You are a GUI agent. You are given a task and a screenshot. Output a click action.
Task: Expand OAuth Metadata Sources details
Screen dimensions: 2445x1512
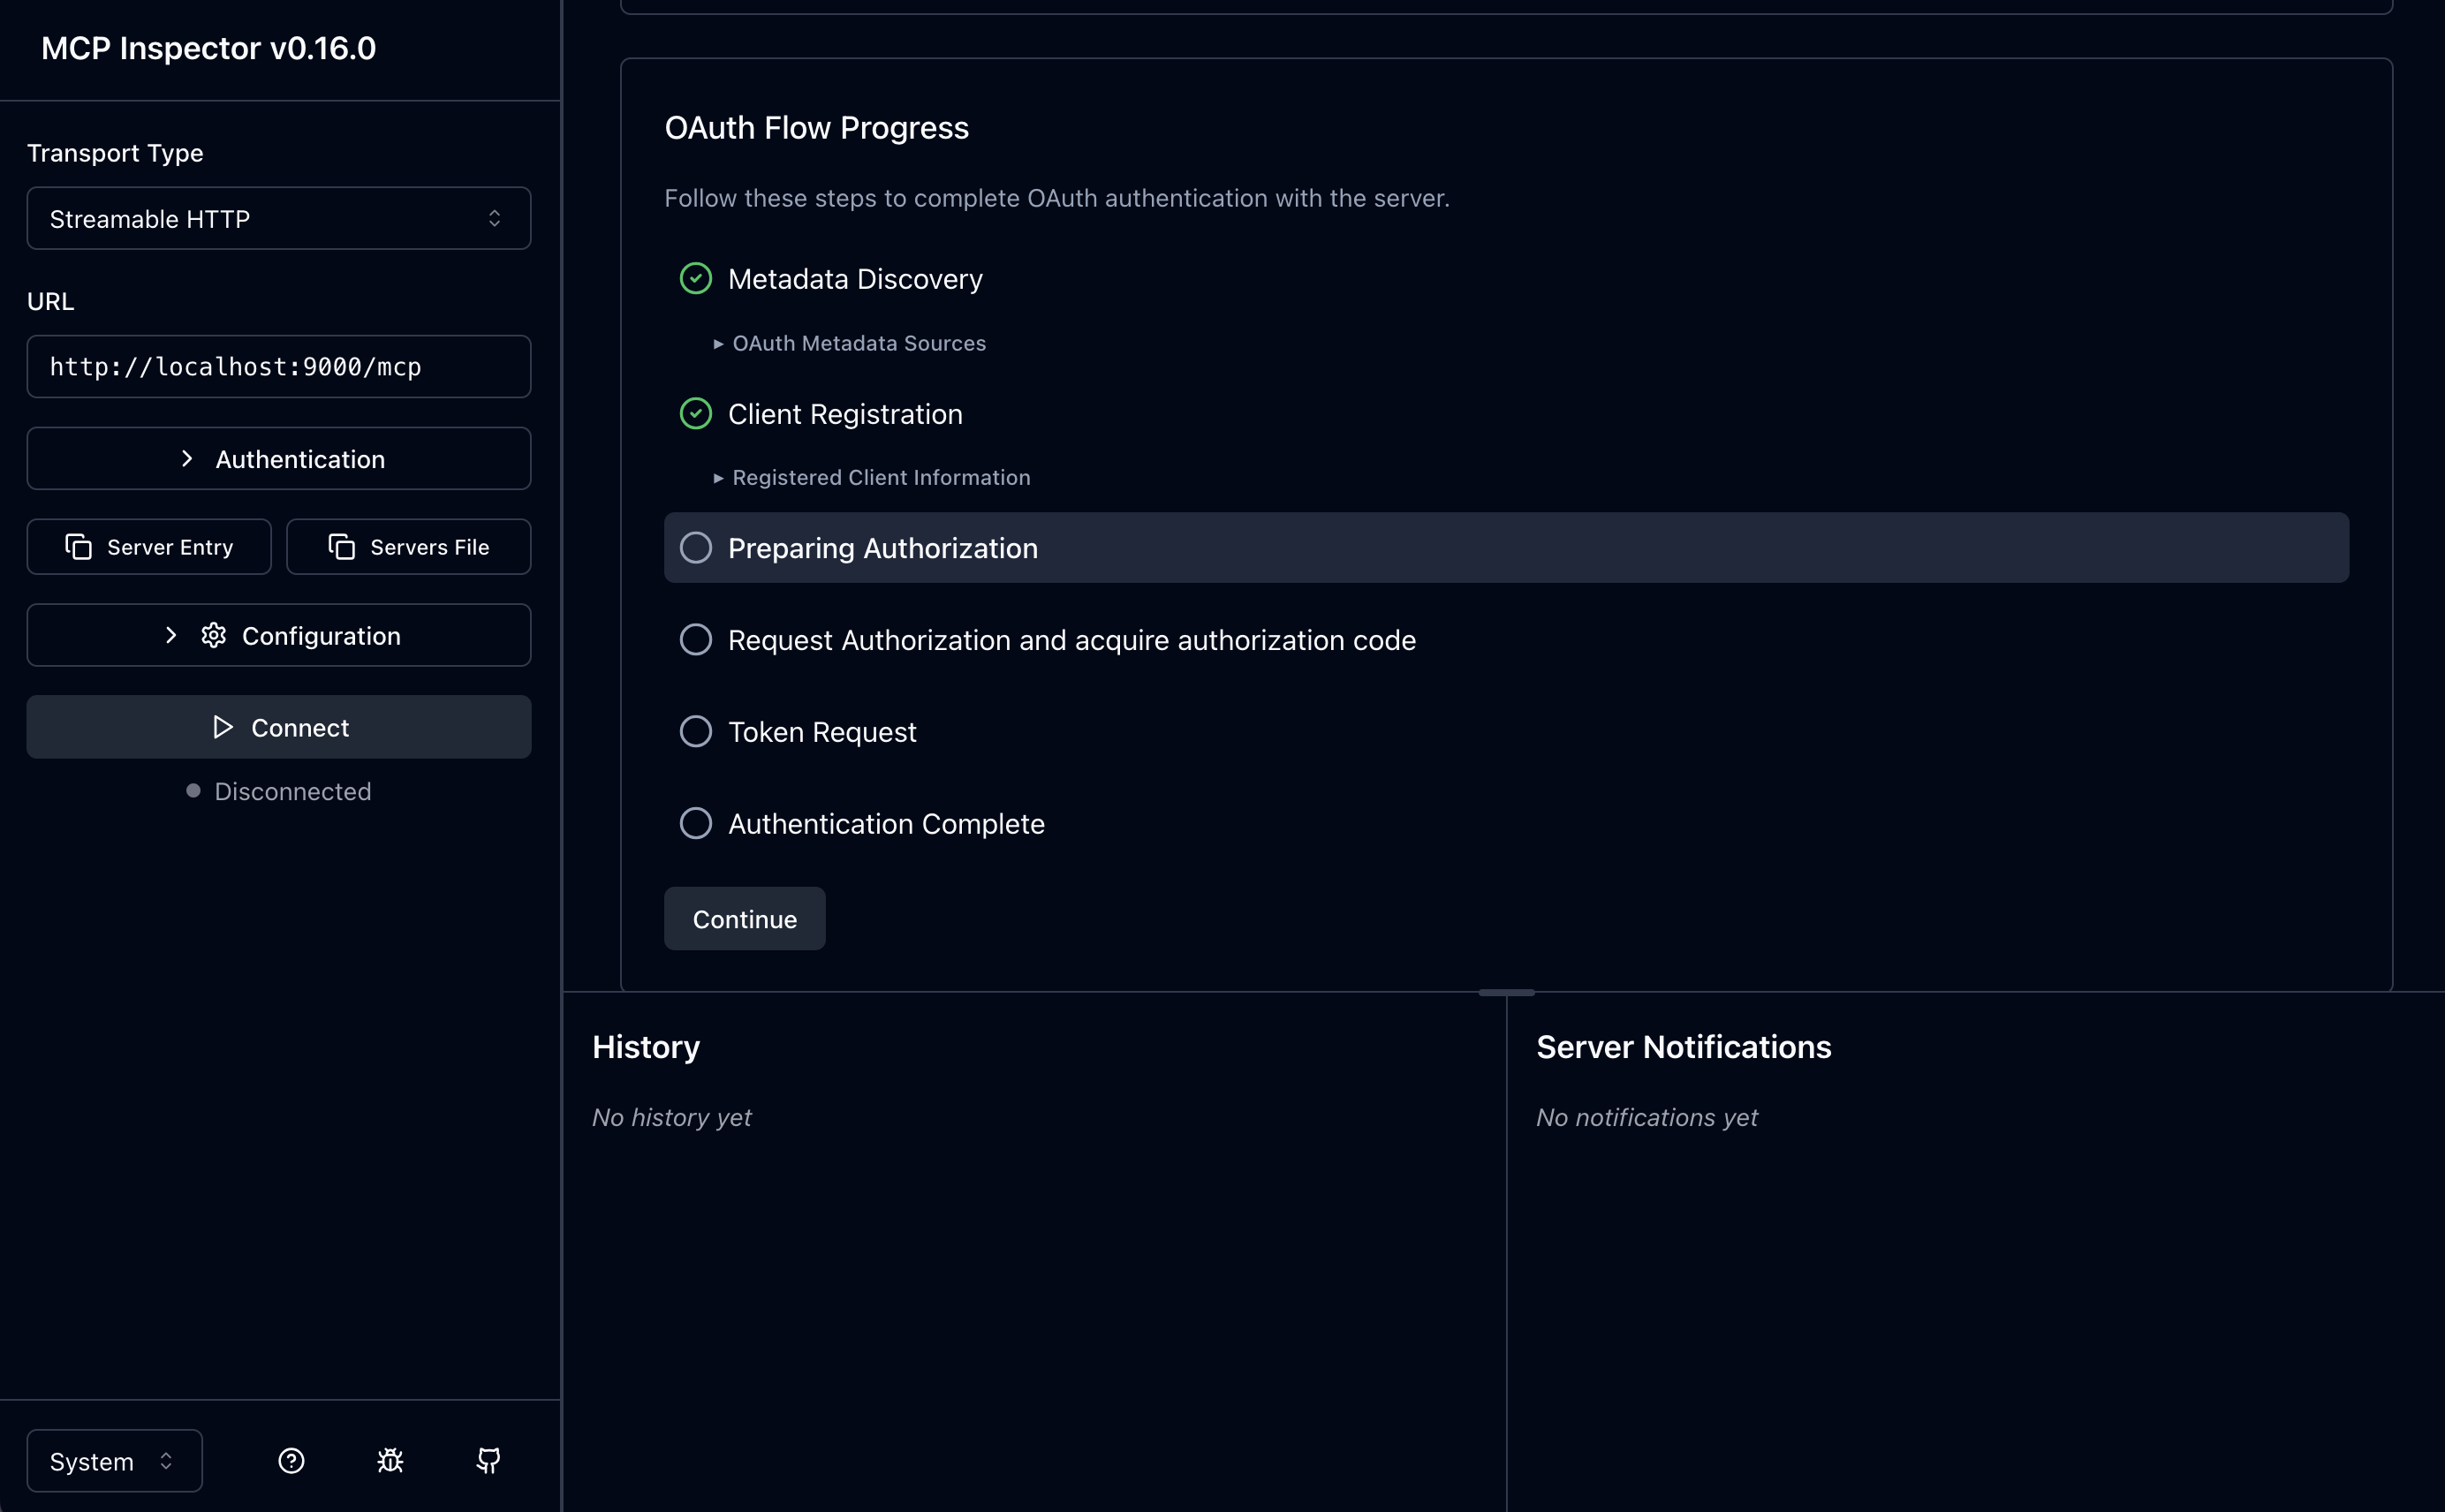pos(850,343)
